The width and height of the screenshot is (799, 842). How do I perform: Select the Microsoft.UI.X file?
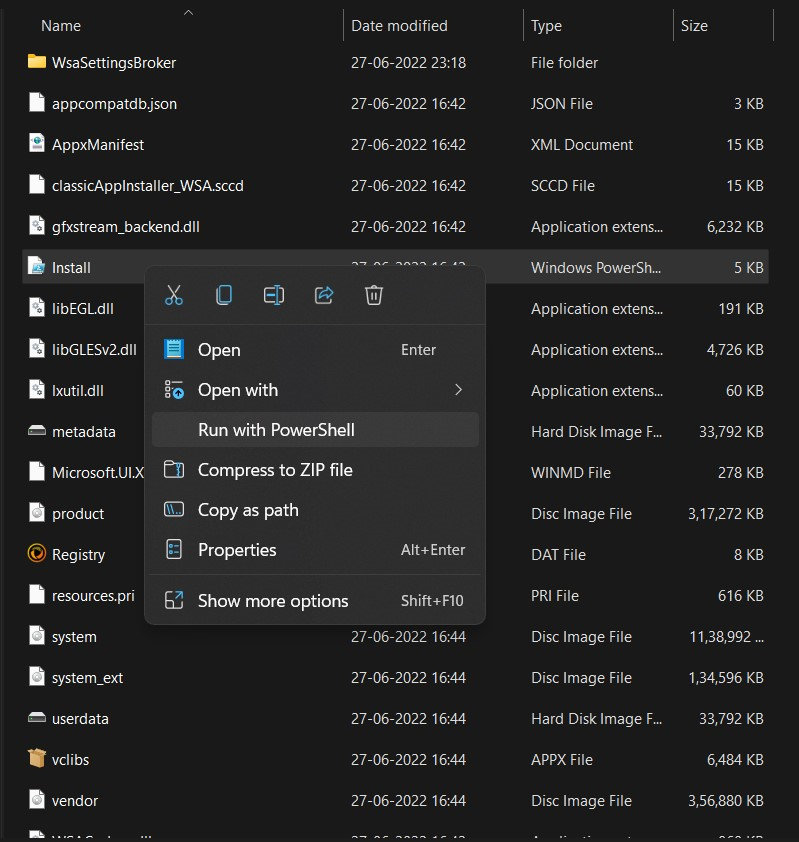point(98,473)
